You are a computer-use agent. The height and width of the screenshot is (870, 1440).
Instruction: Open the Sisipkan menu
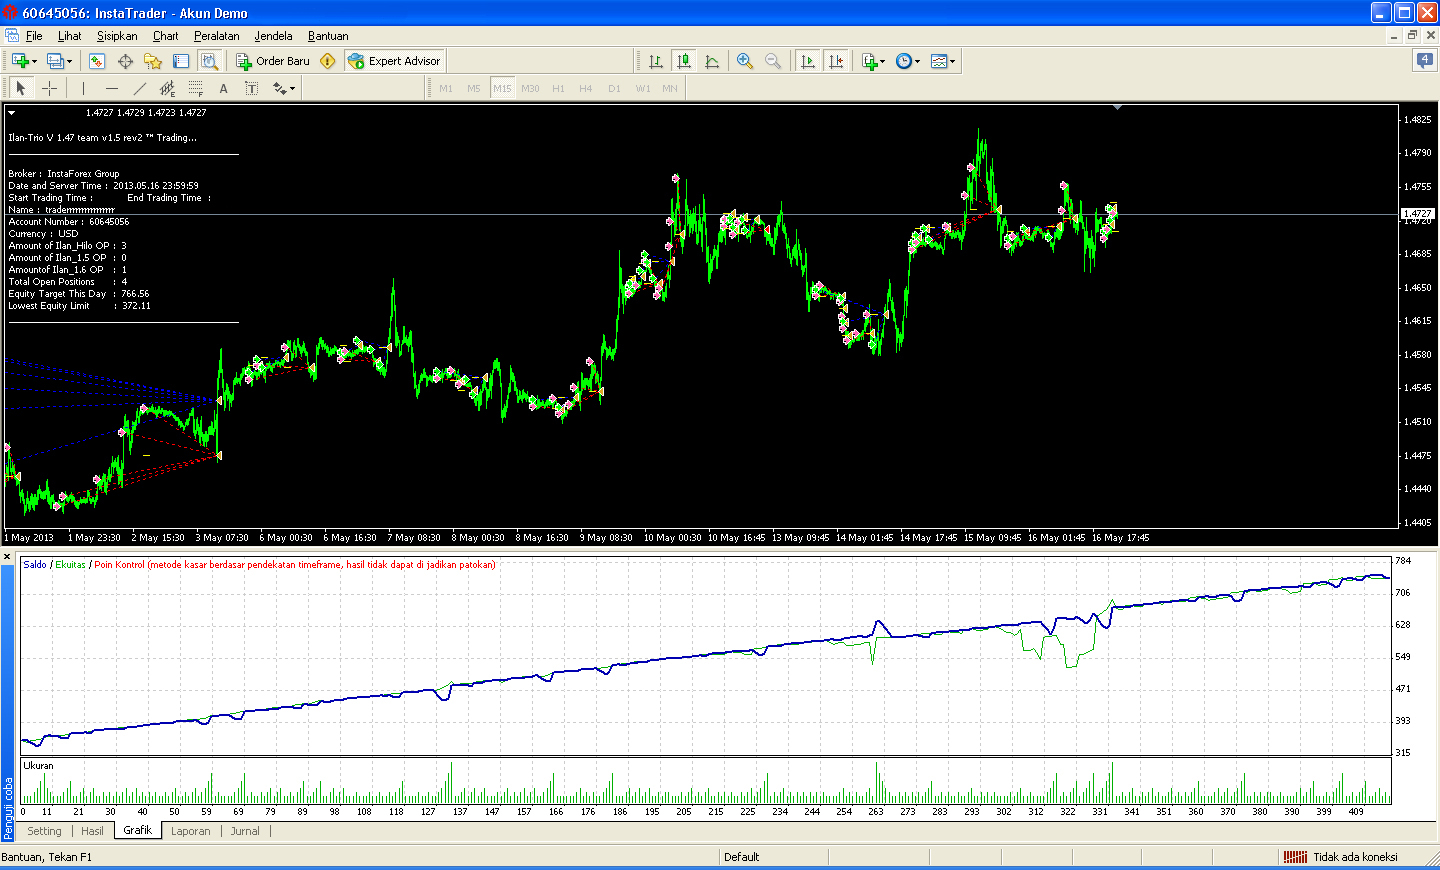117,35
